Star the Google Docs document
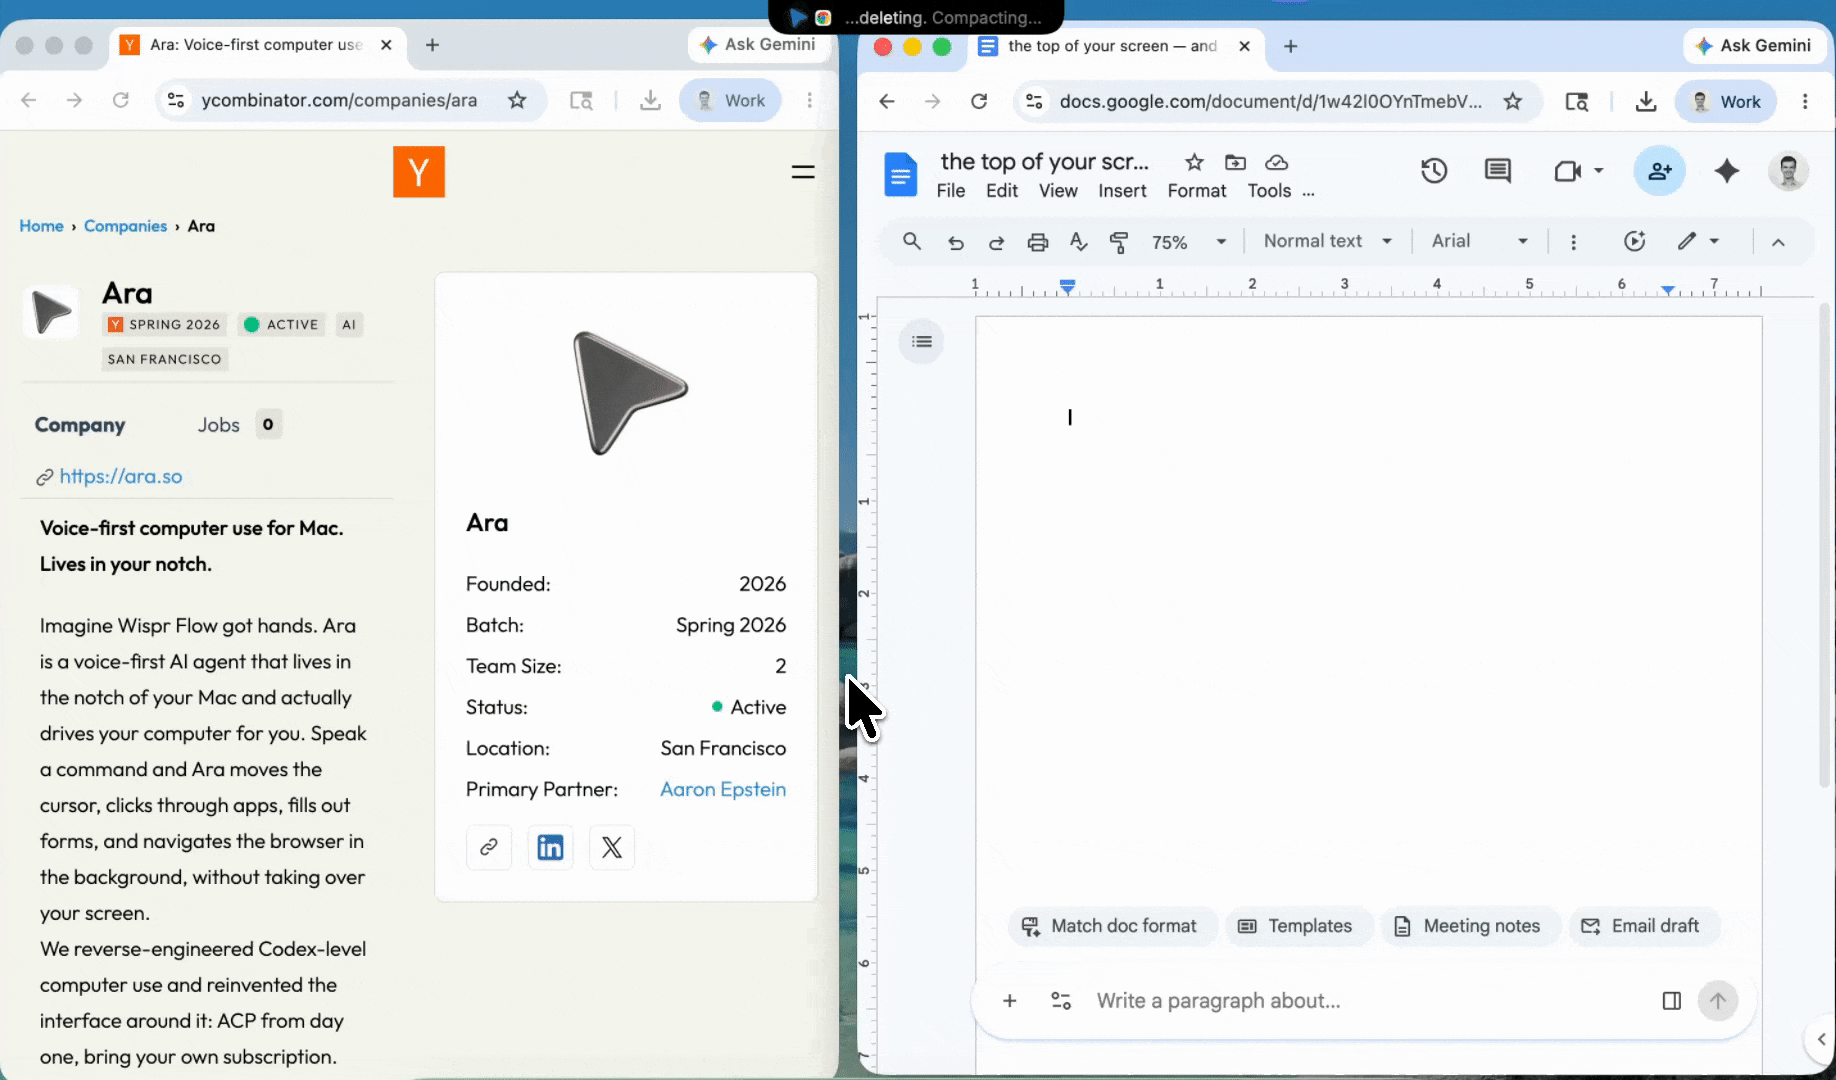 pos(1194,162)
